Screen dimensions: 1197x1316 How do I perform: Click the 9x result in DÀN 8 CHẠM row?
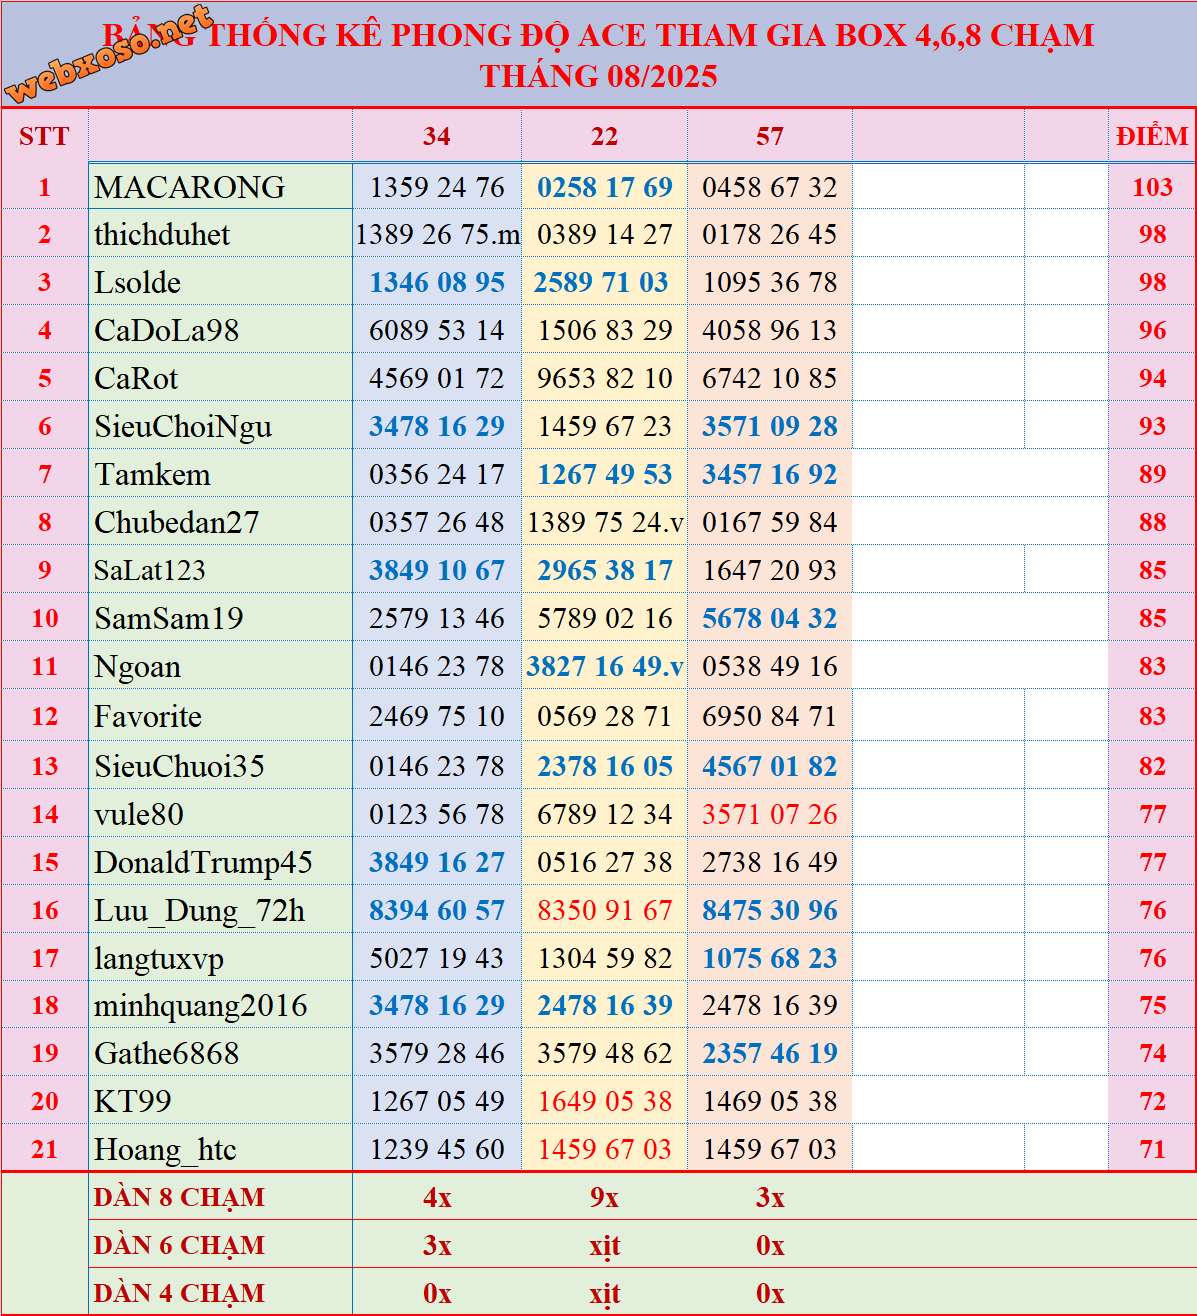click(x=604, y=1197)
